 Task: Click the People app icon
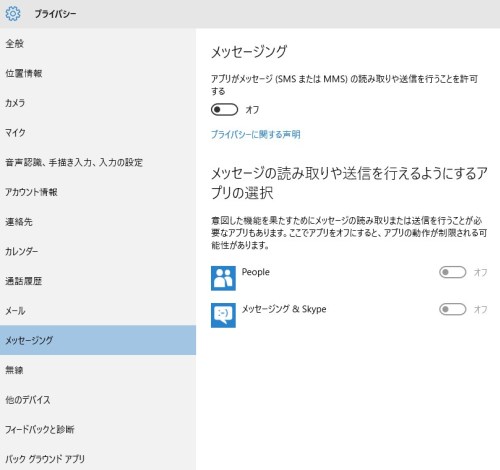pos(223,278)
